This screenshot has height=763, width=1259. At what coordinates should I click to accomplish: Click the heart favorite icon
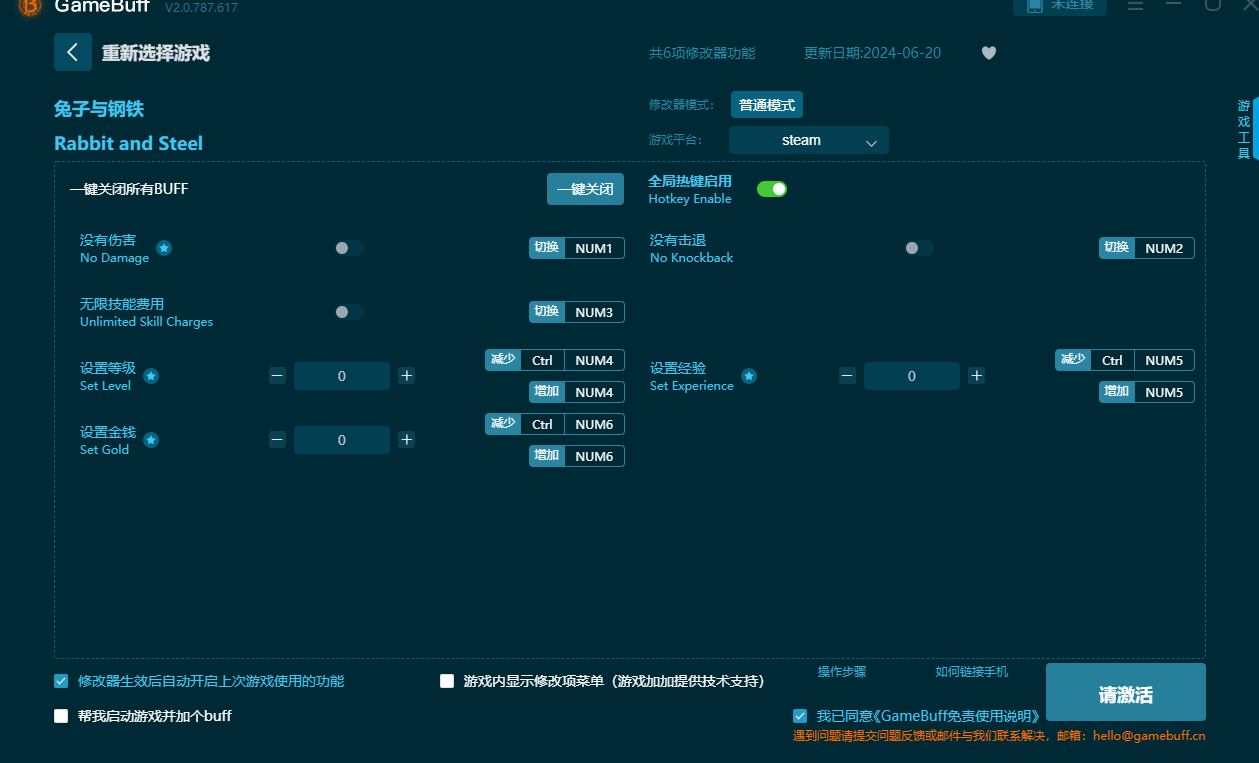click(x=989, y=53)
